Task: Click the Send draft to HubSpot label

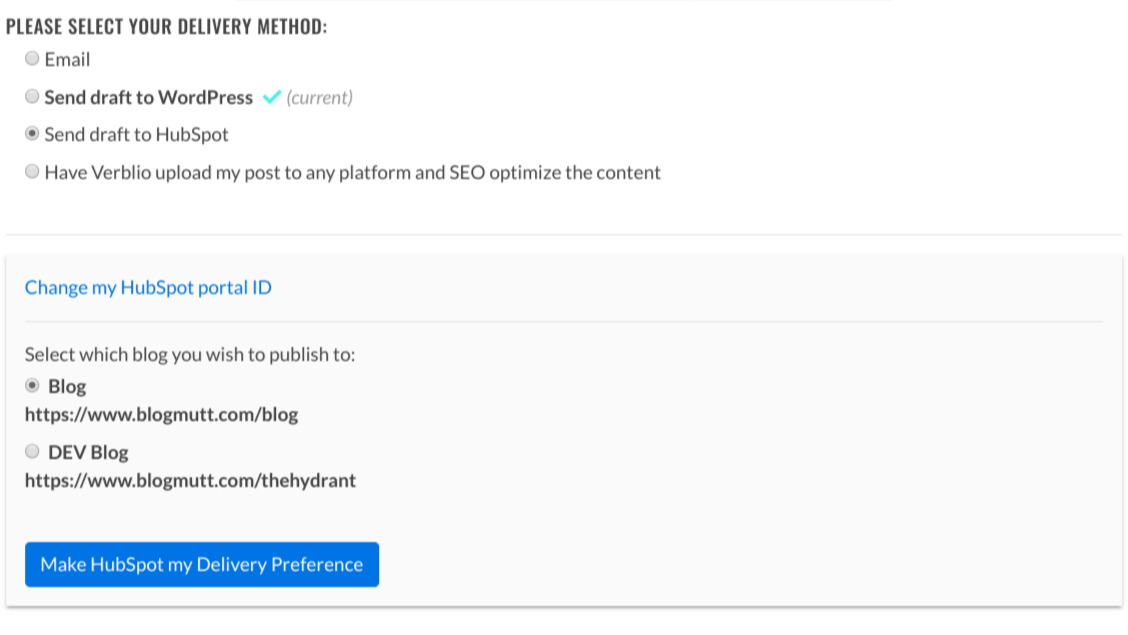Action: (137, 135)
